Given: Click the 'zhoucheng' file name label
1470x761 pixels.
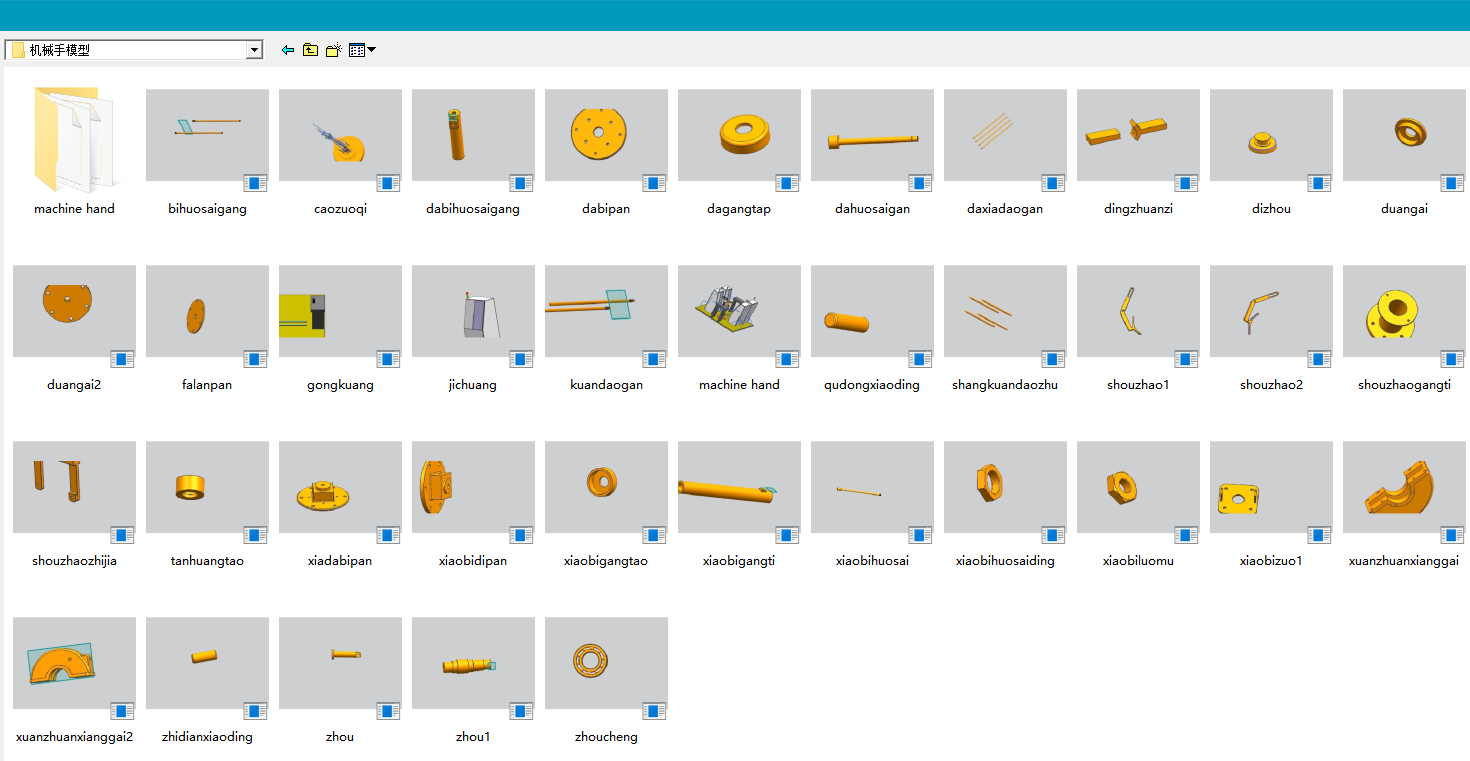Looking at the screenshot, I should click(606, 737).
